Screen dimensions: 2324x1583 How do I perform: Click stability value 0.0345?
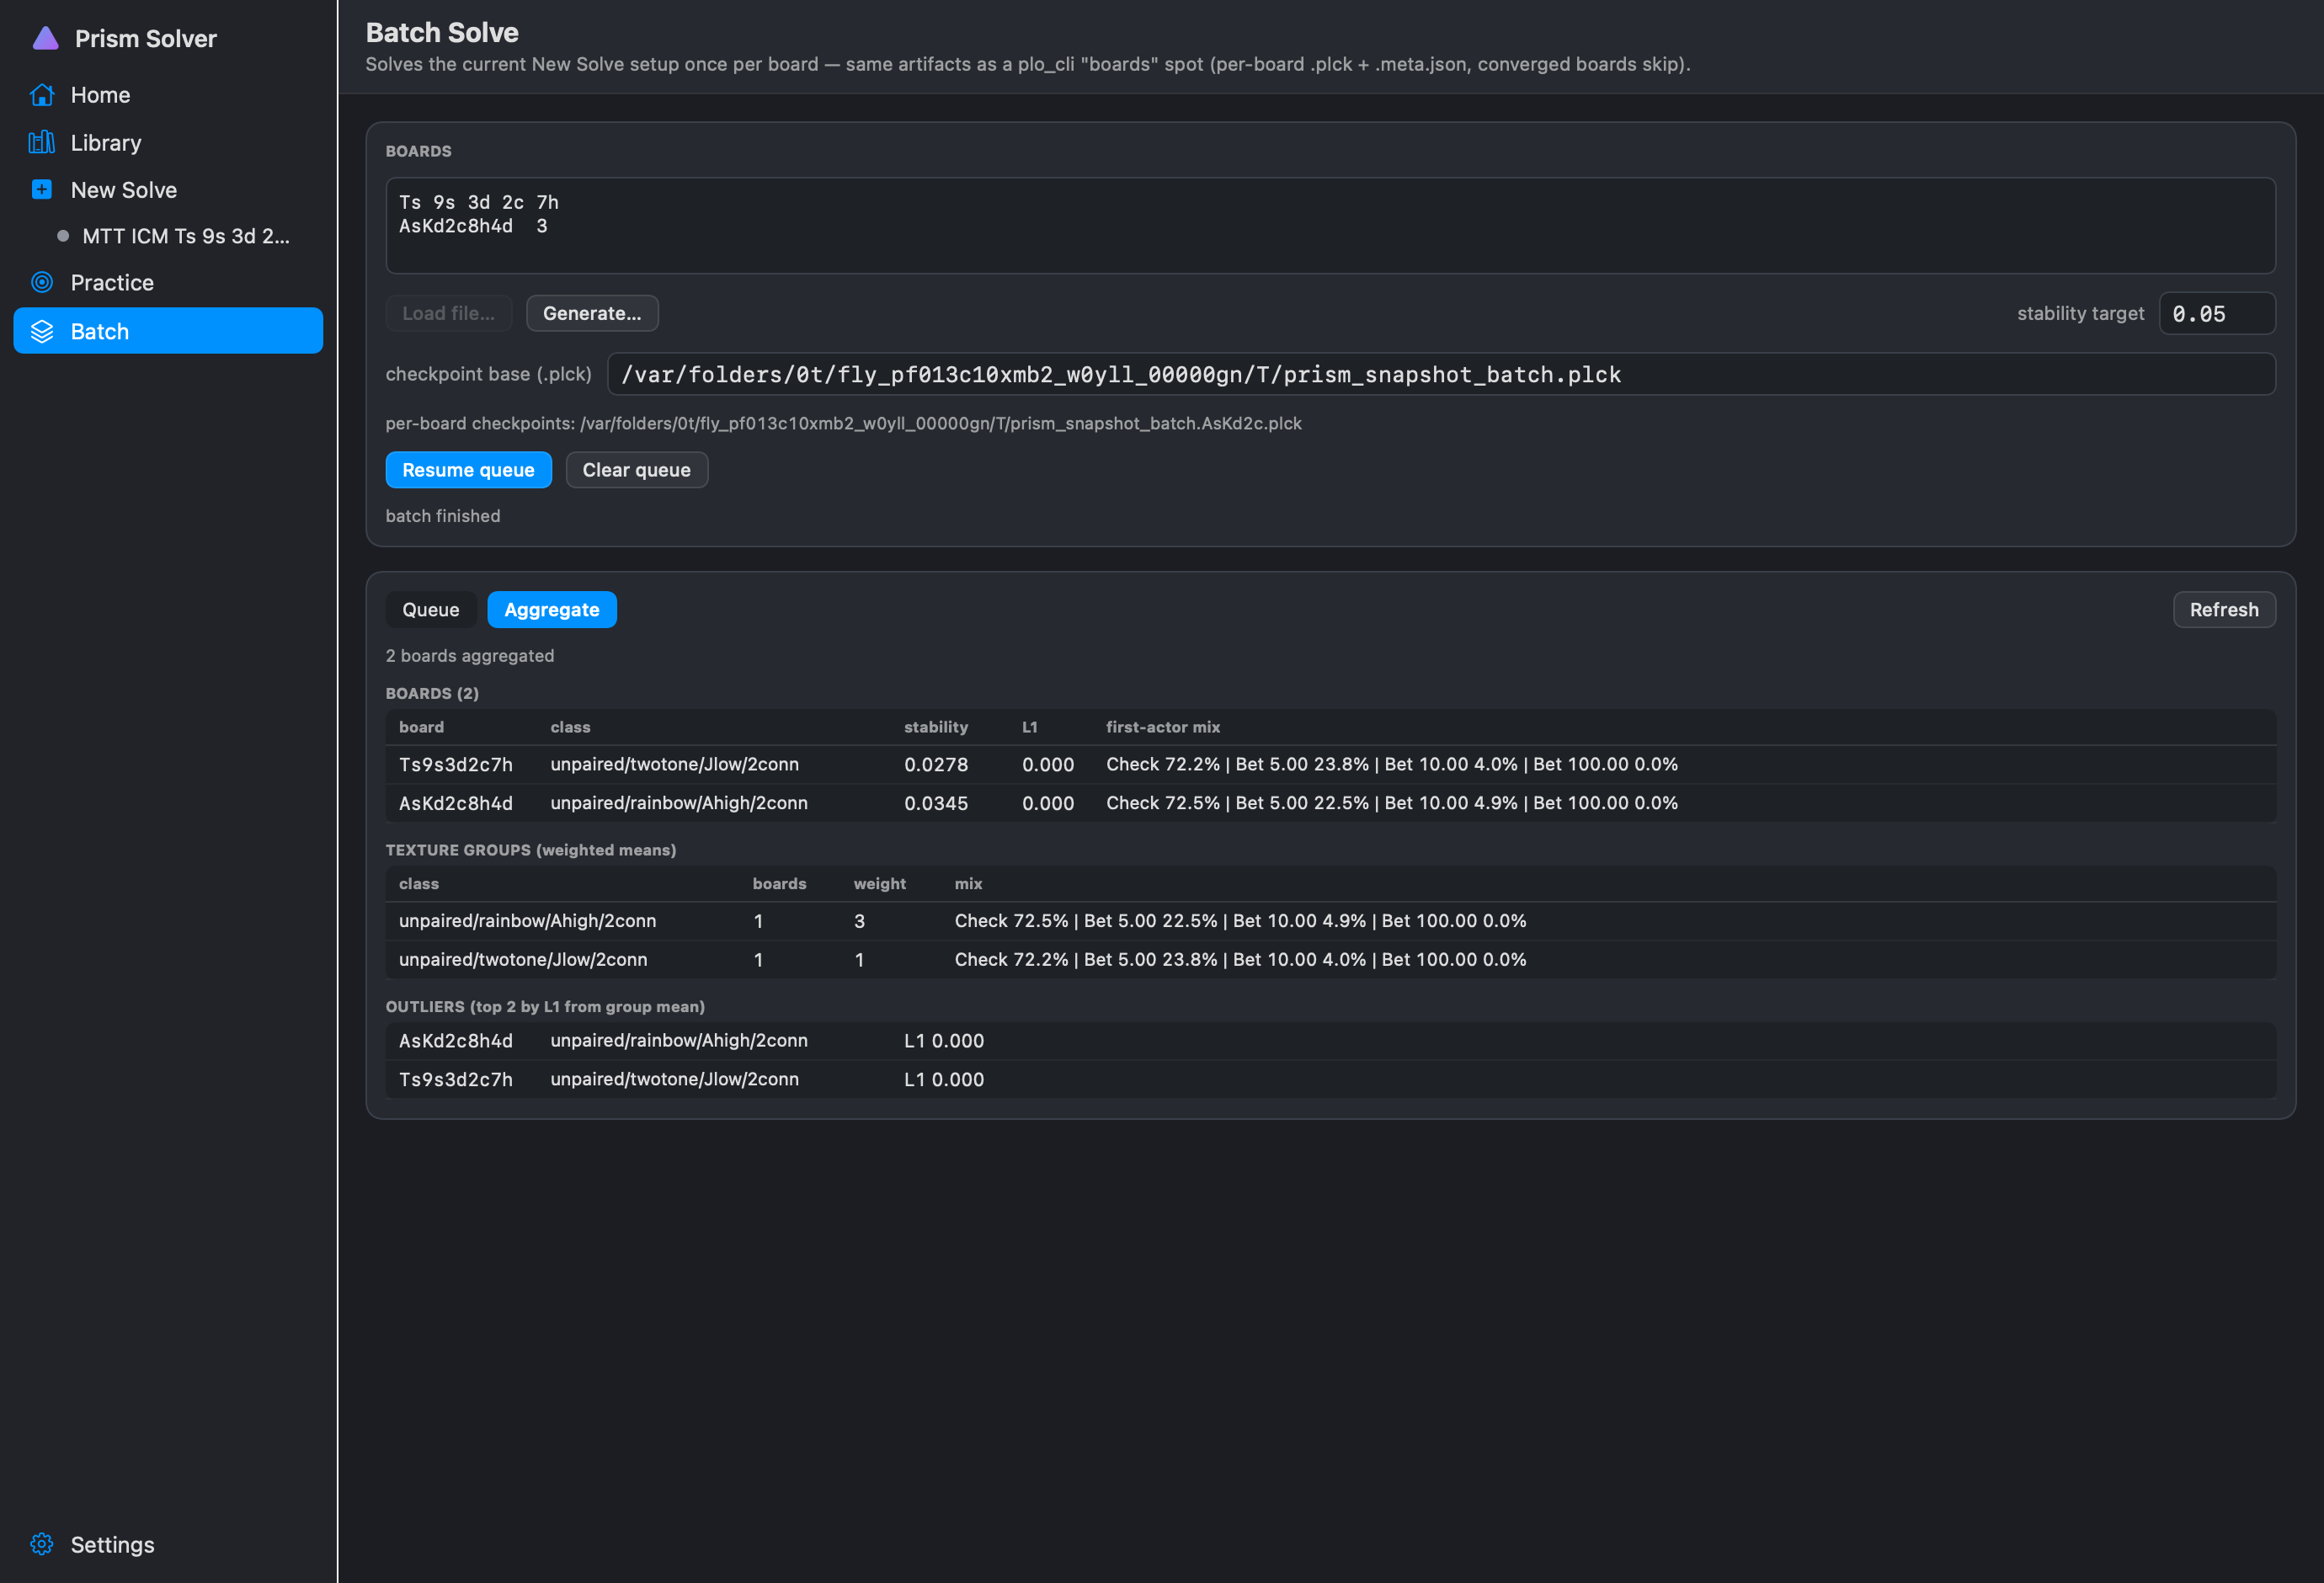935,803
